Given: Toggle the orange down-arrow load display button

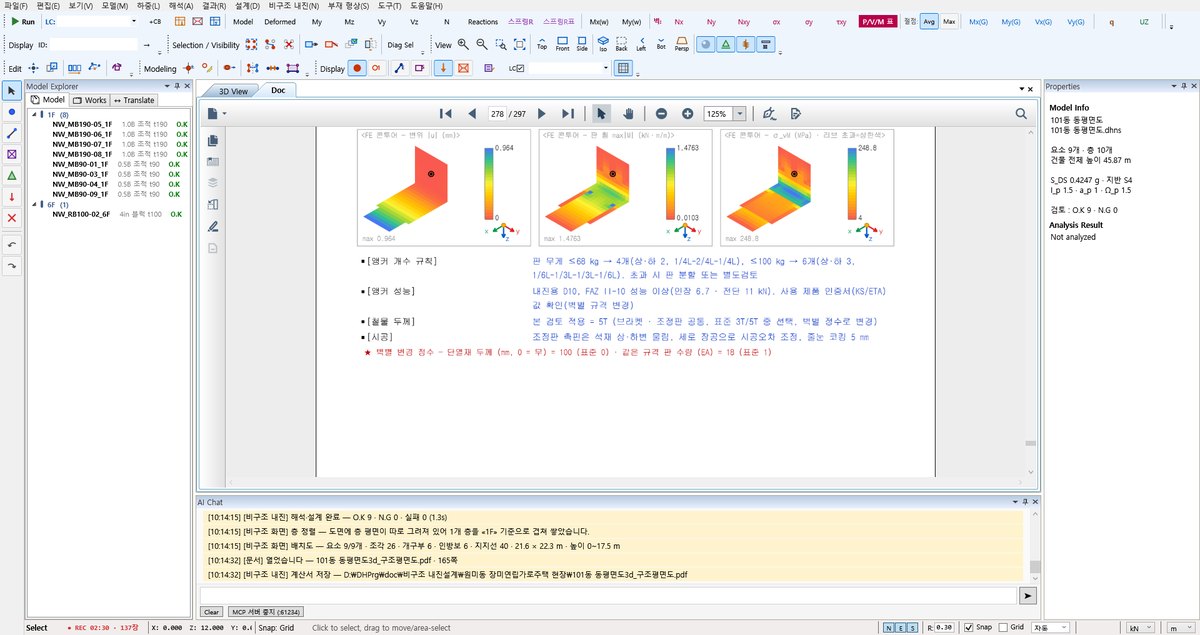Looking at the screenshot, I should coord(443,68).
